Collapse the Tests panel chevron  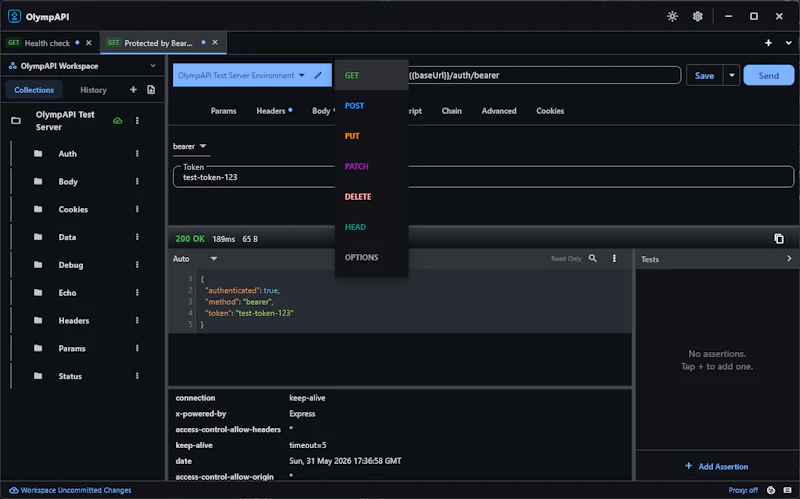(789, 259)
